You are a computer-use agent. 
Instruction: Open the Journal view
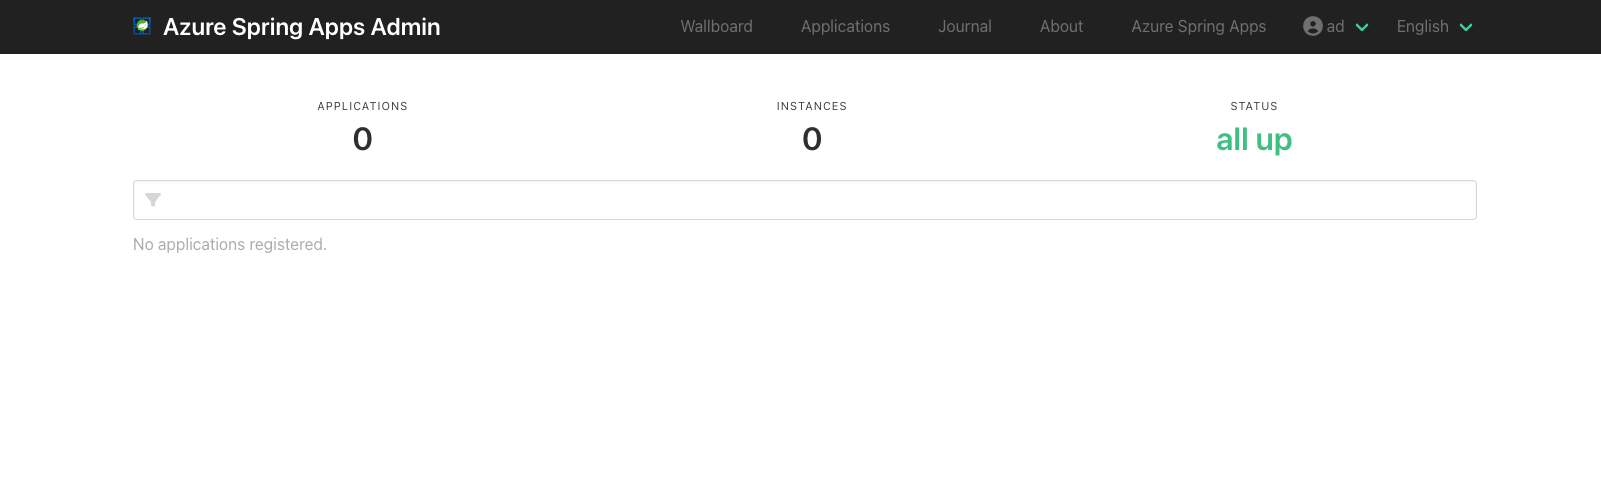(x=965, y=26)
